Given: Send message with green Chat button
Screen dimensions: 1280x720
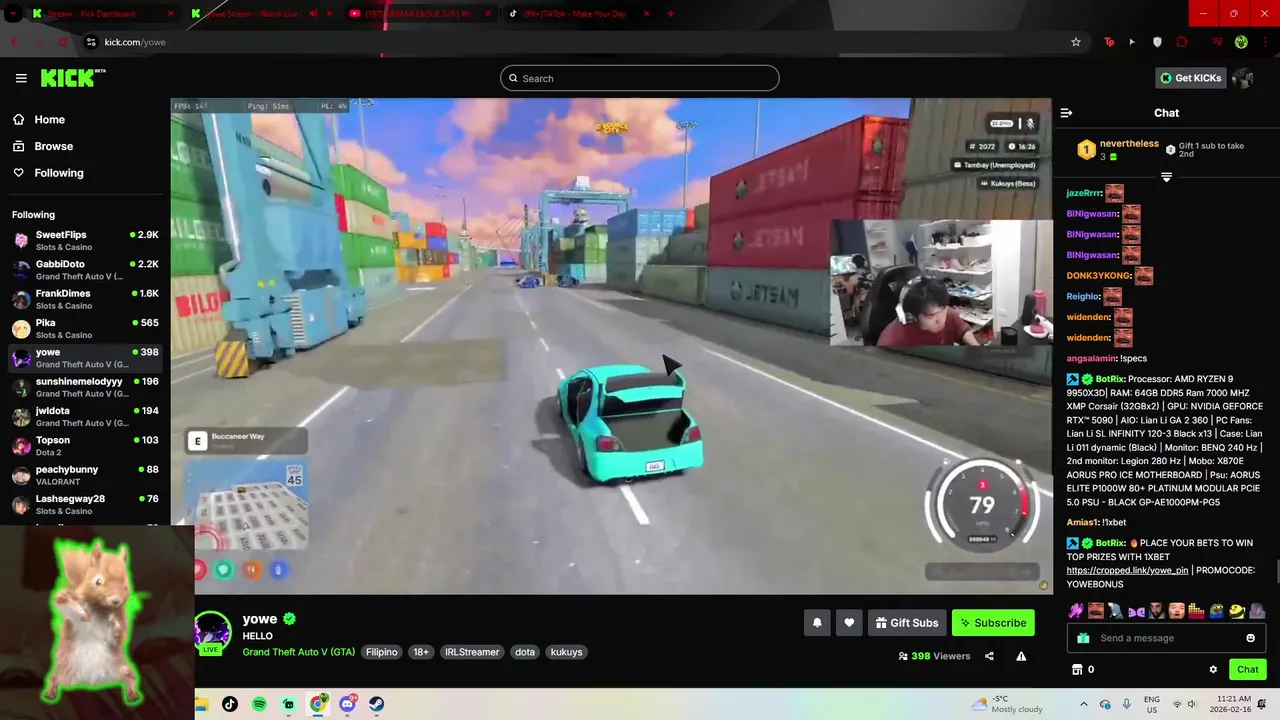Looking at the screenshot, I should [1247, 669].
